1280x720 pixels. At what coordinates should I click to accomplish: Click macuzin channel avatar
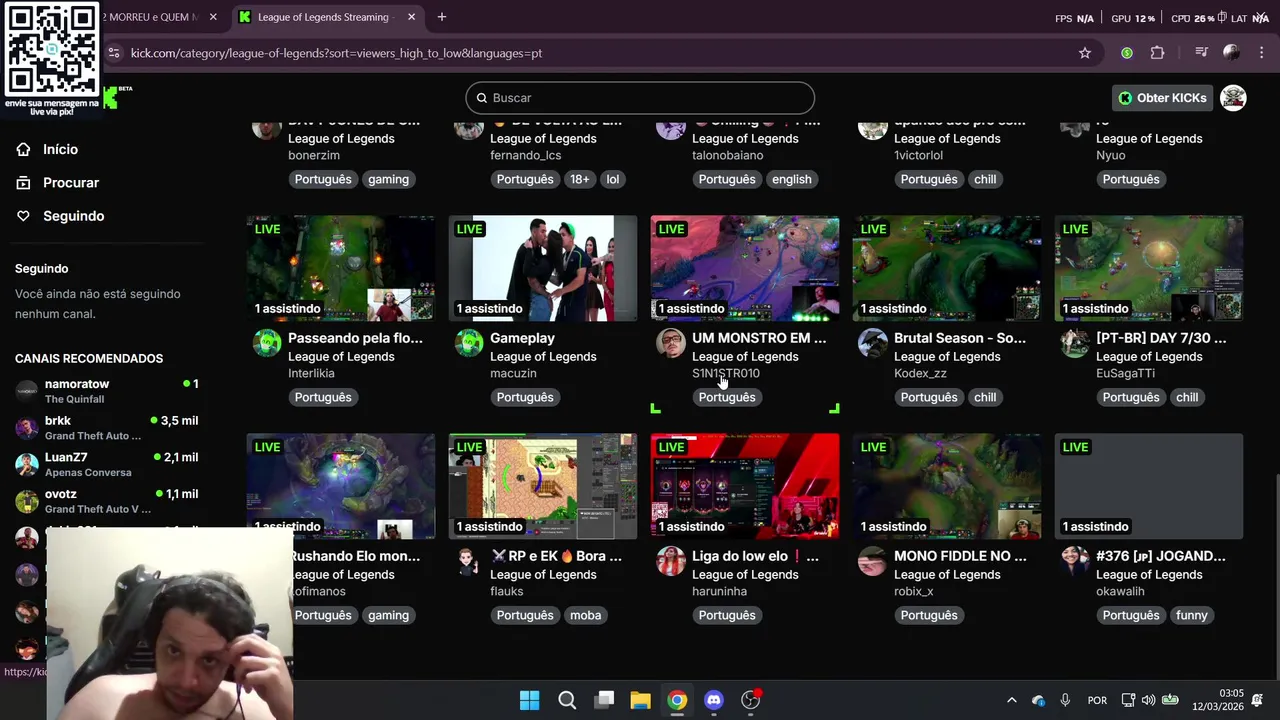(x=469, y=343)
